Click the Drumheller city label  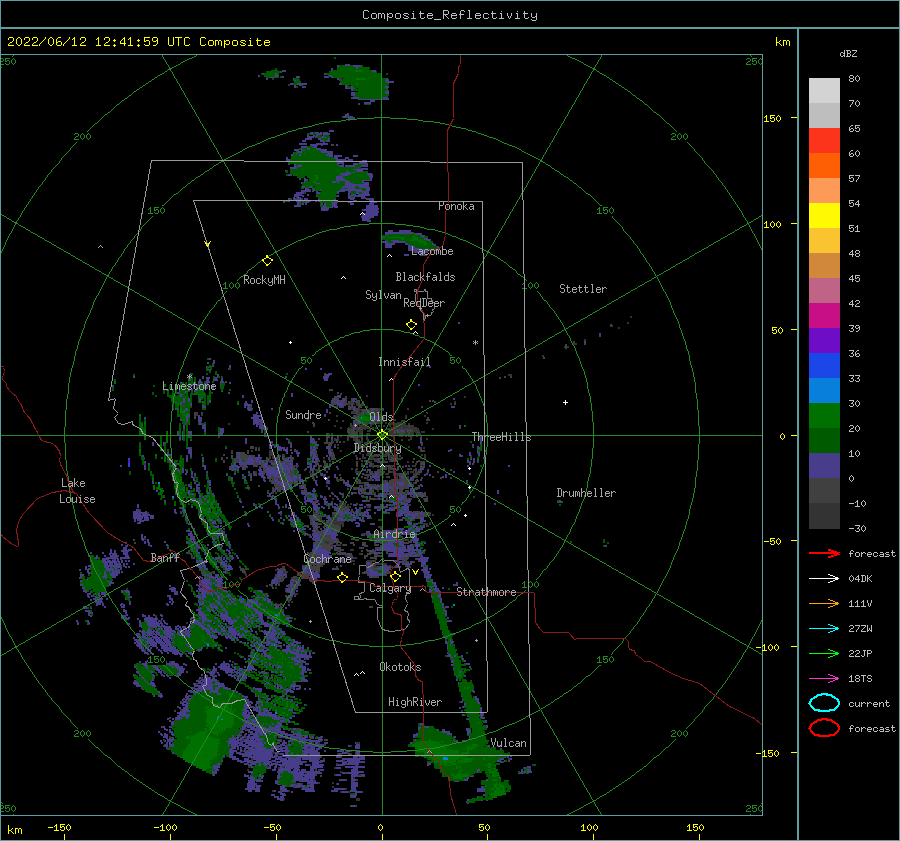pyautogui.click(x=586, y=493)
